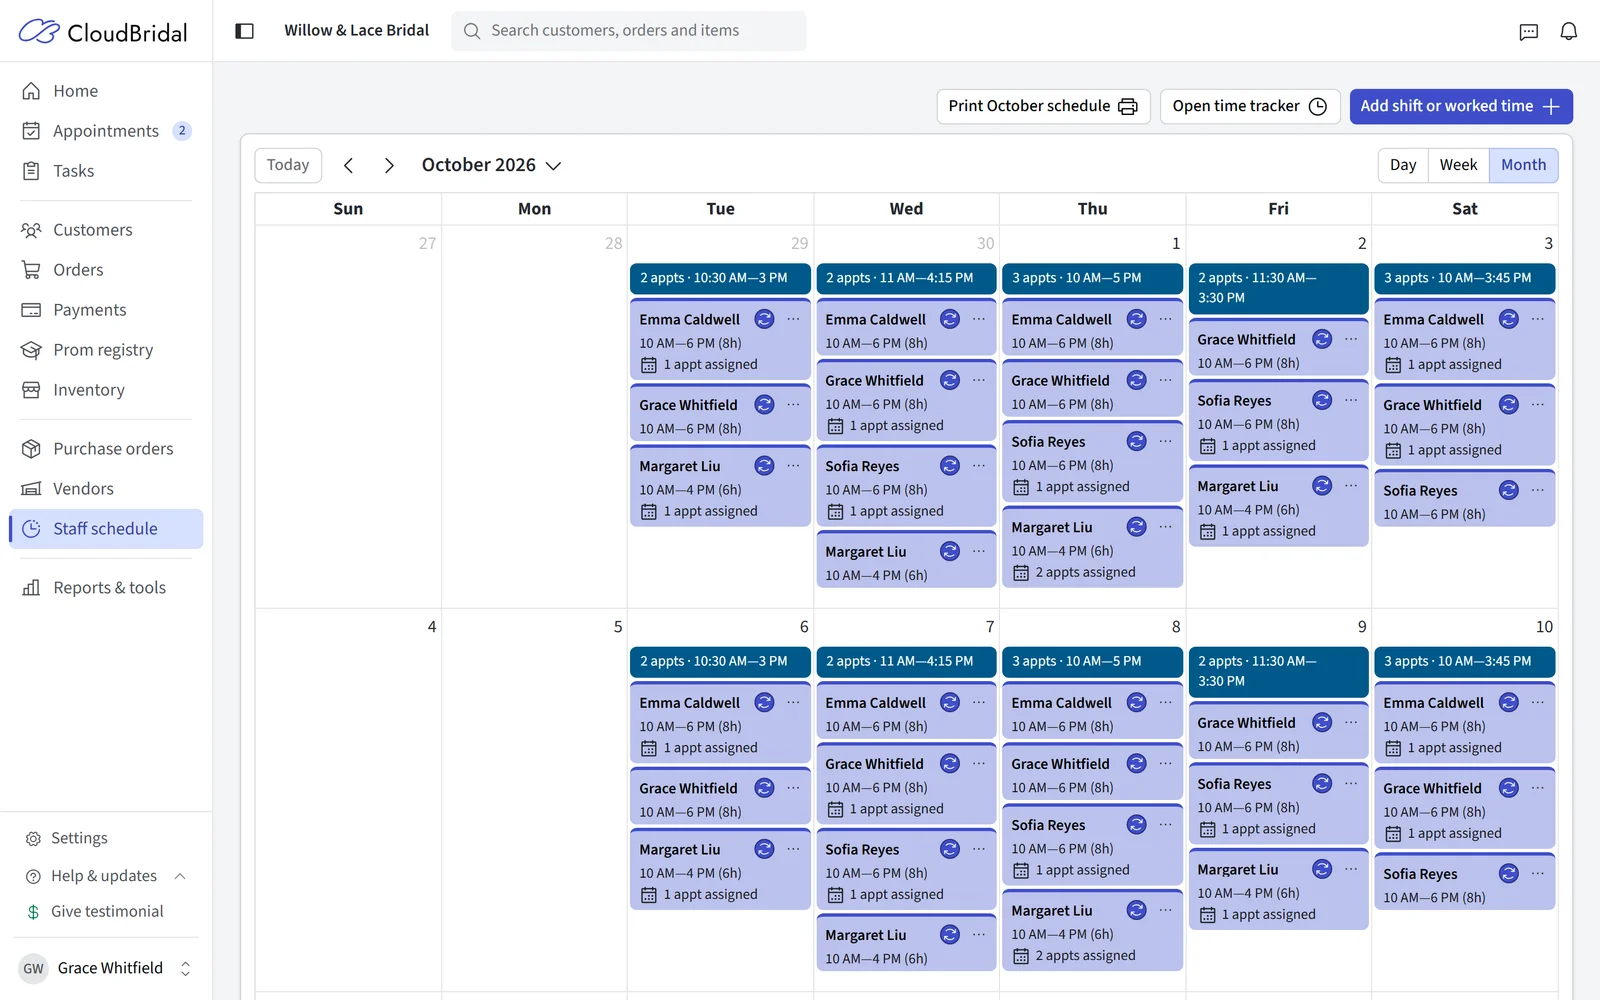This screenshot has height=1000, width=1600.
Task: Open the notifications bell
Action: (1568, 31)
